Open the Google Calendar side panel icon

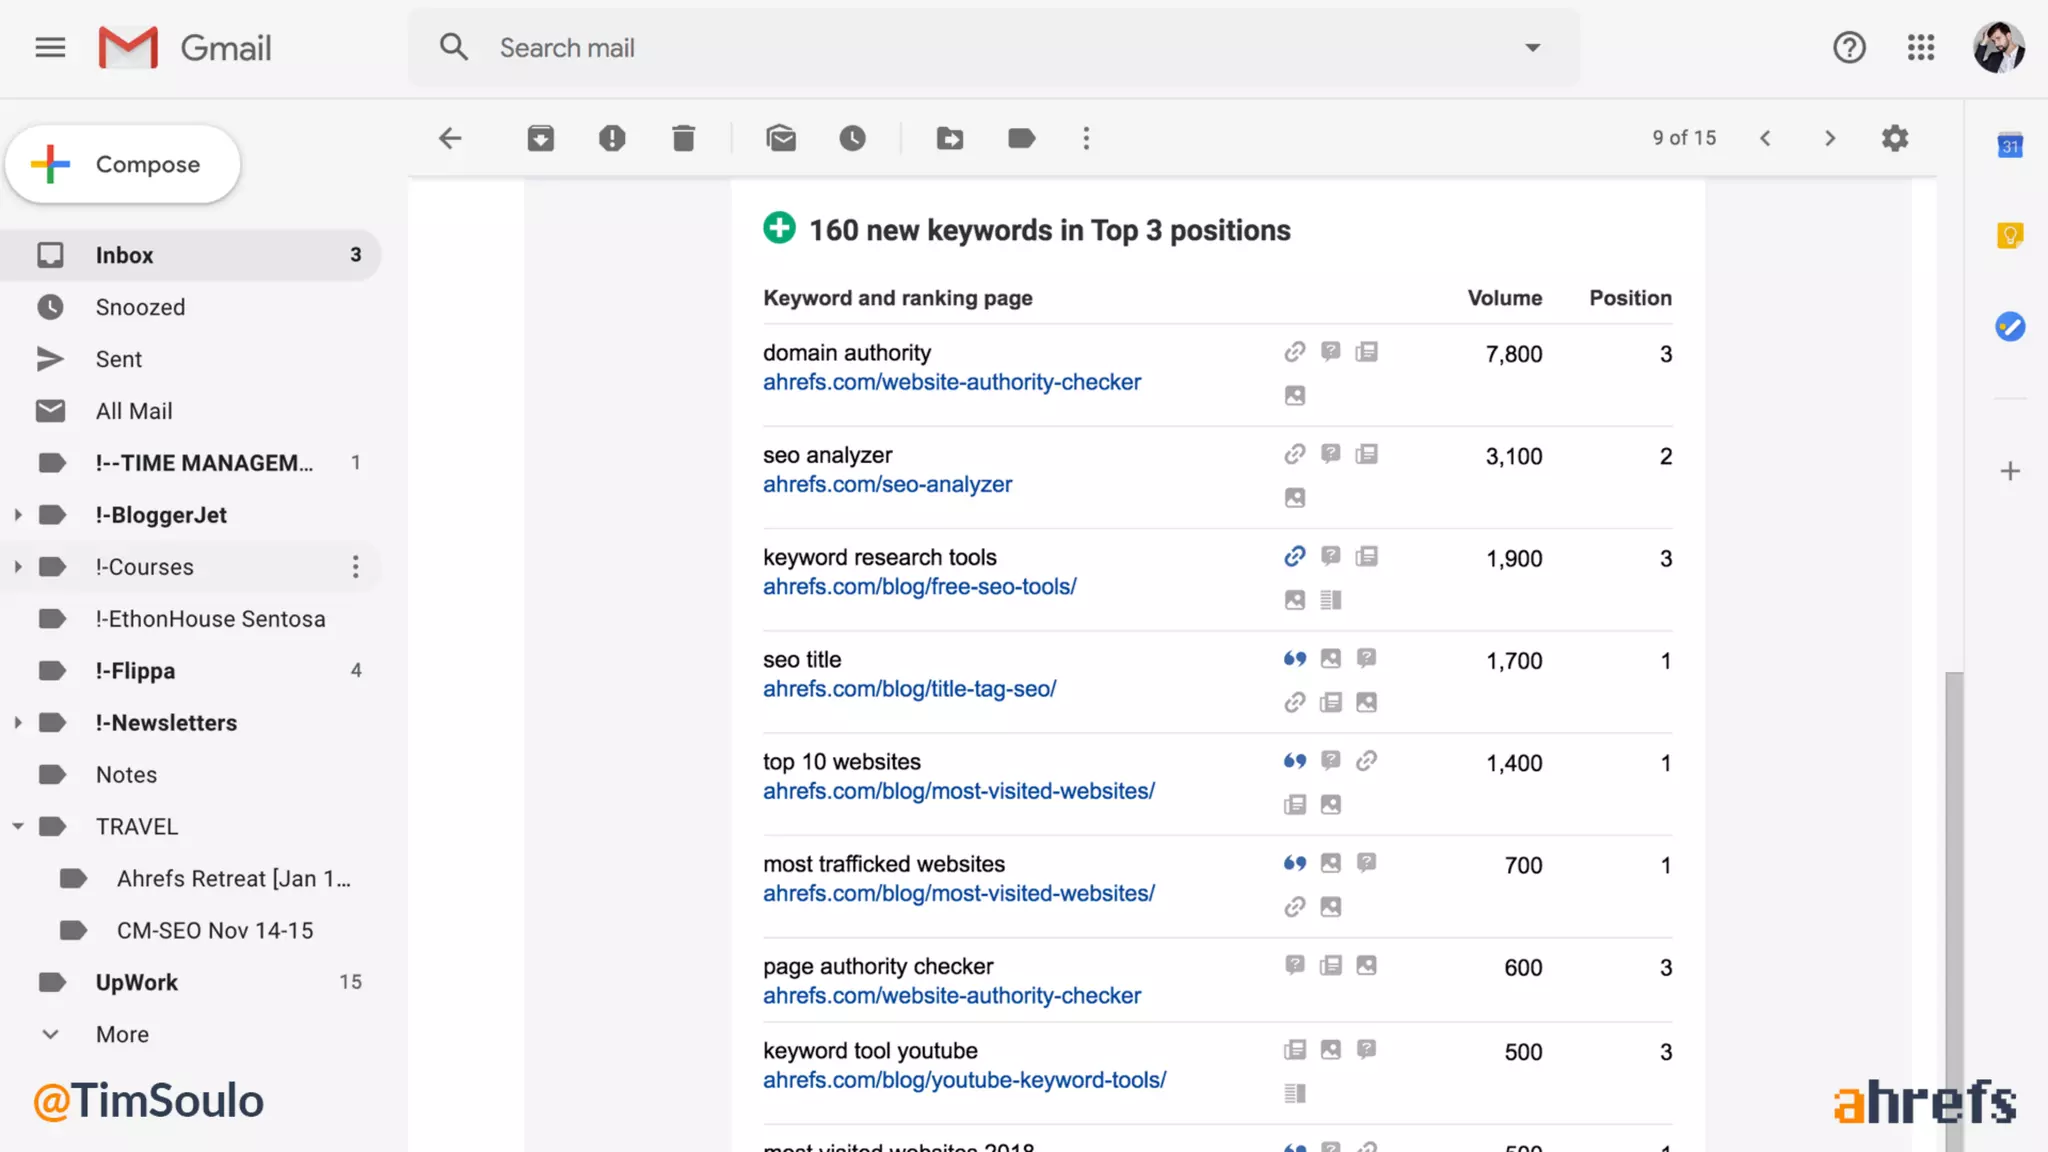click(2010, 146)
